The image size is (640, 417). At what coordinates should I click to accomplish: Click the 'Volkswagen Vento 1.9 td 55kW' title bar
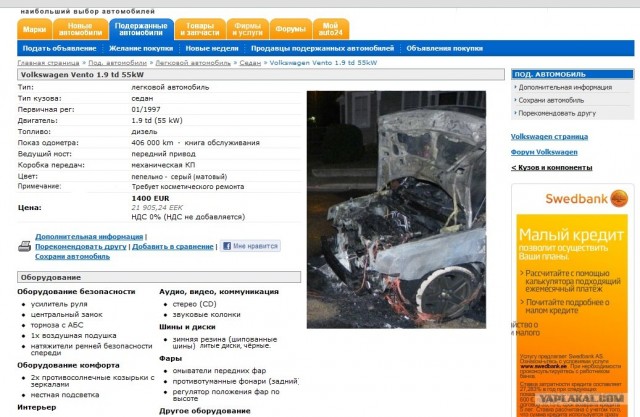tap(261, 75)
